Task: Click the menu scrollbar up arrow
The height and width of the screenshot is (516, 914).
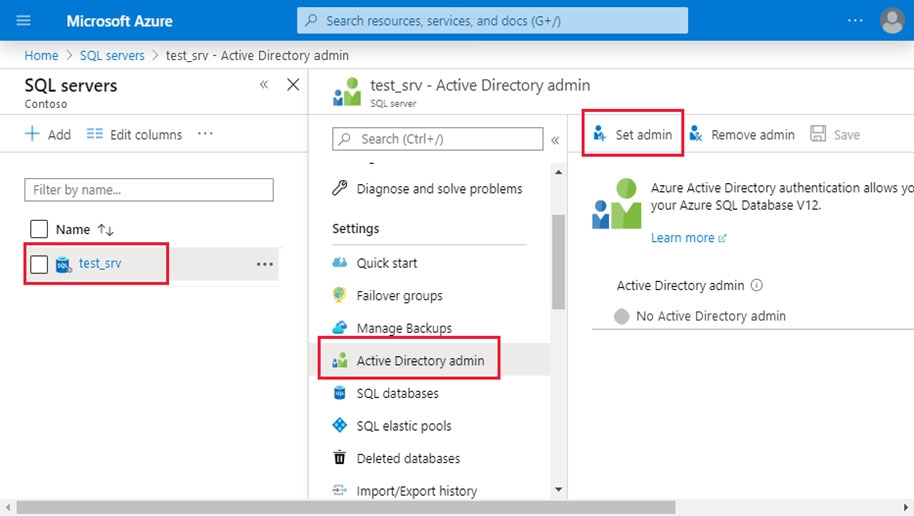Action: (x=558, y=173)
